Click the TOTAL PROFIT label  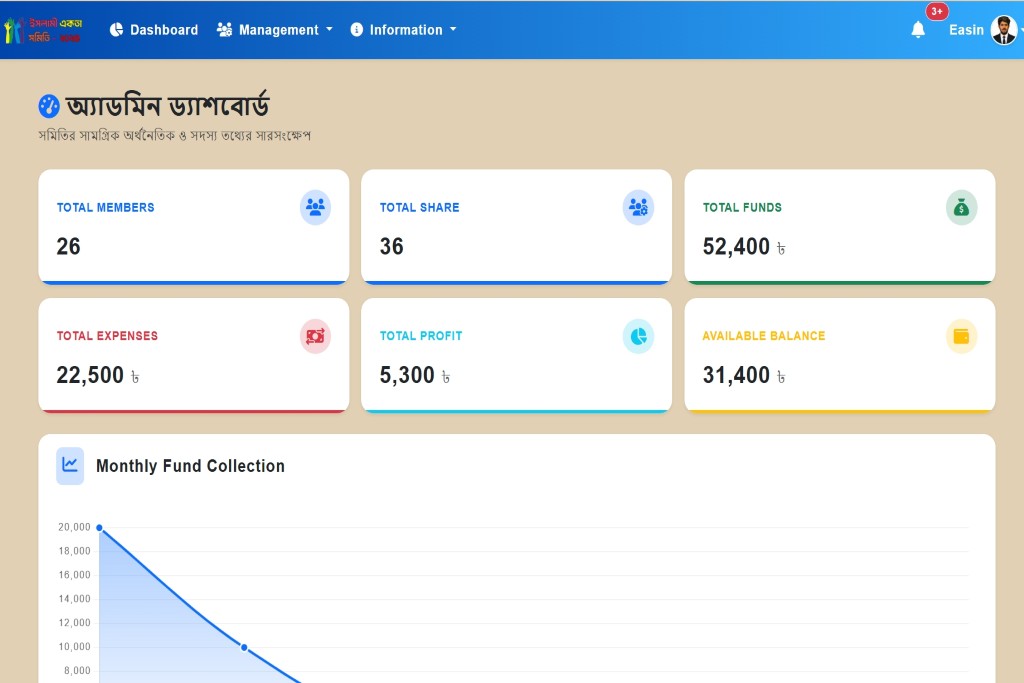(421, 336)
